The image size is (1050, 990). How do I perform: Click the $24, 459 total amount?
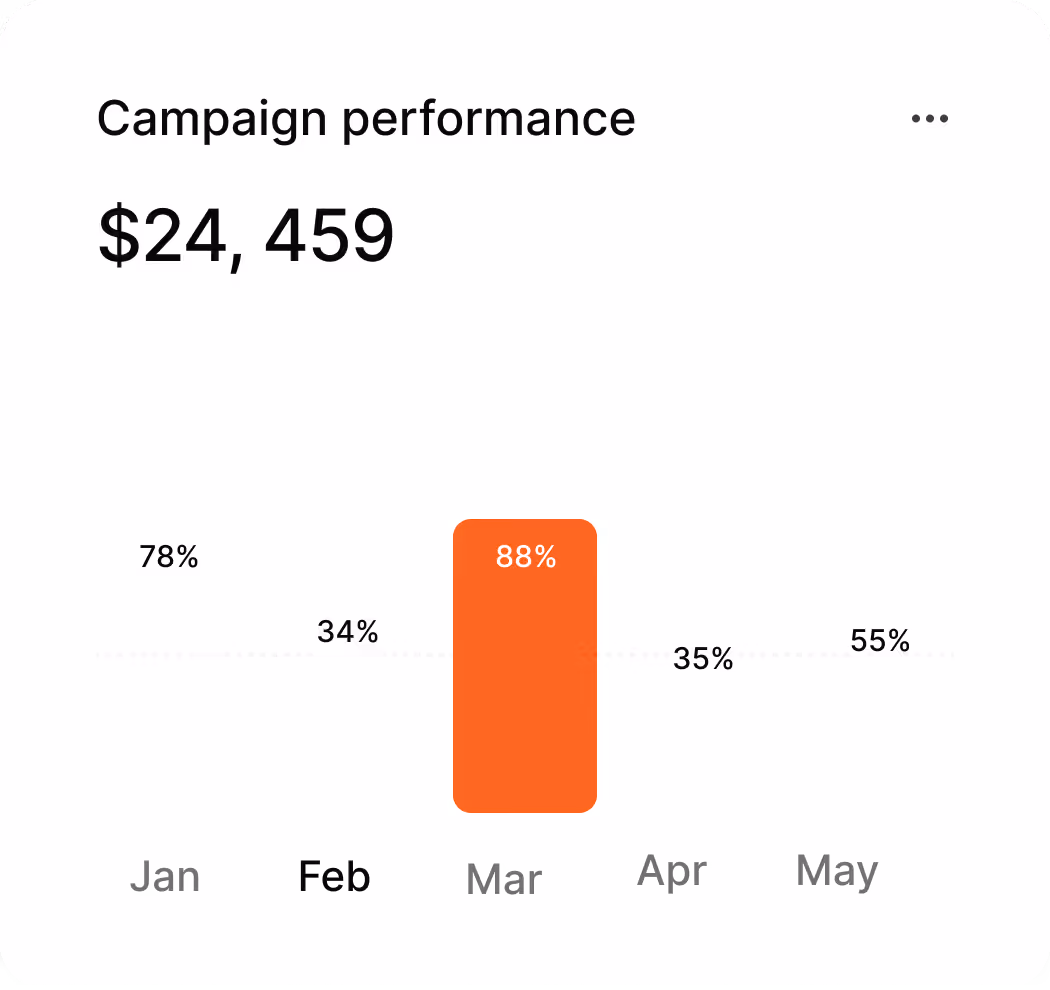click(246, 236)
